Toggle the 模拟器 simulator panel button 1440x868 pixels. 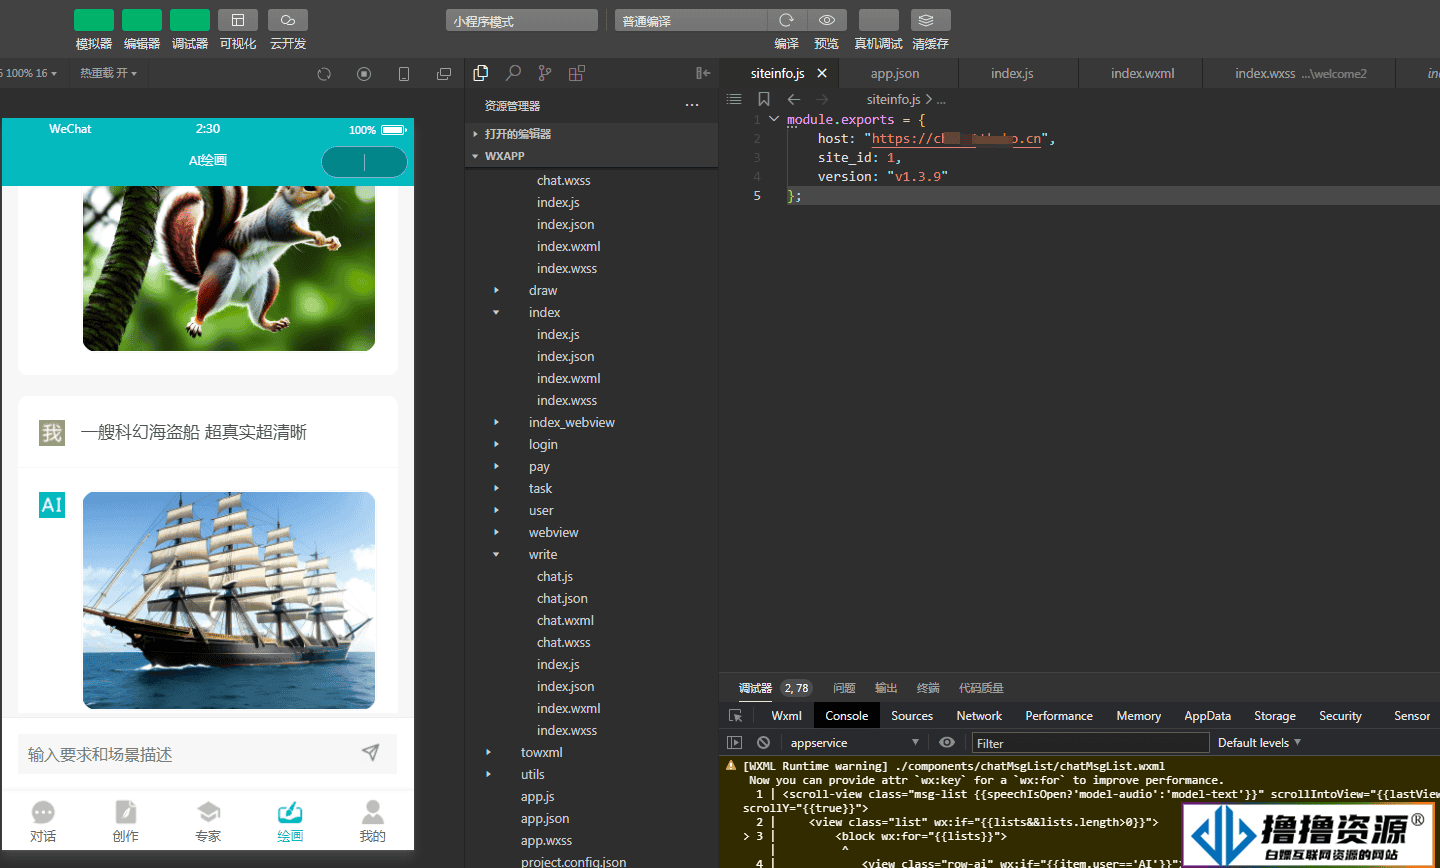(x=94, y=20)
